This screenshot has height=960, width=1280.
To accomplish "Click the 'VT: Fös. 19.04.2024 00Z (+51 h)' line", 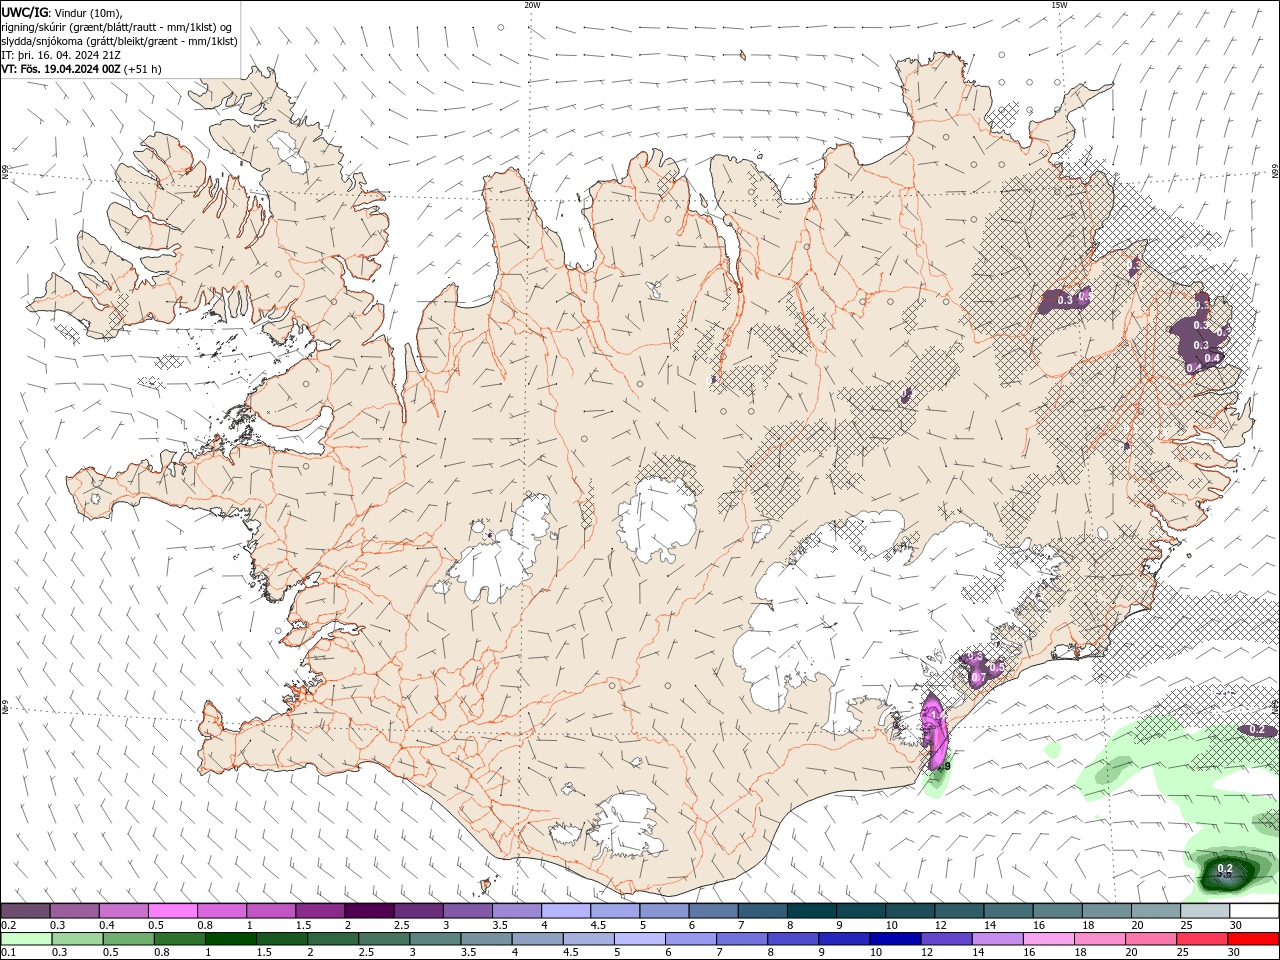I will click(81, 69).
